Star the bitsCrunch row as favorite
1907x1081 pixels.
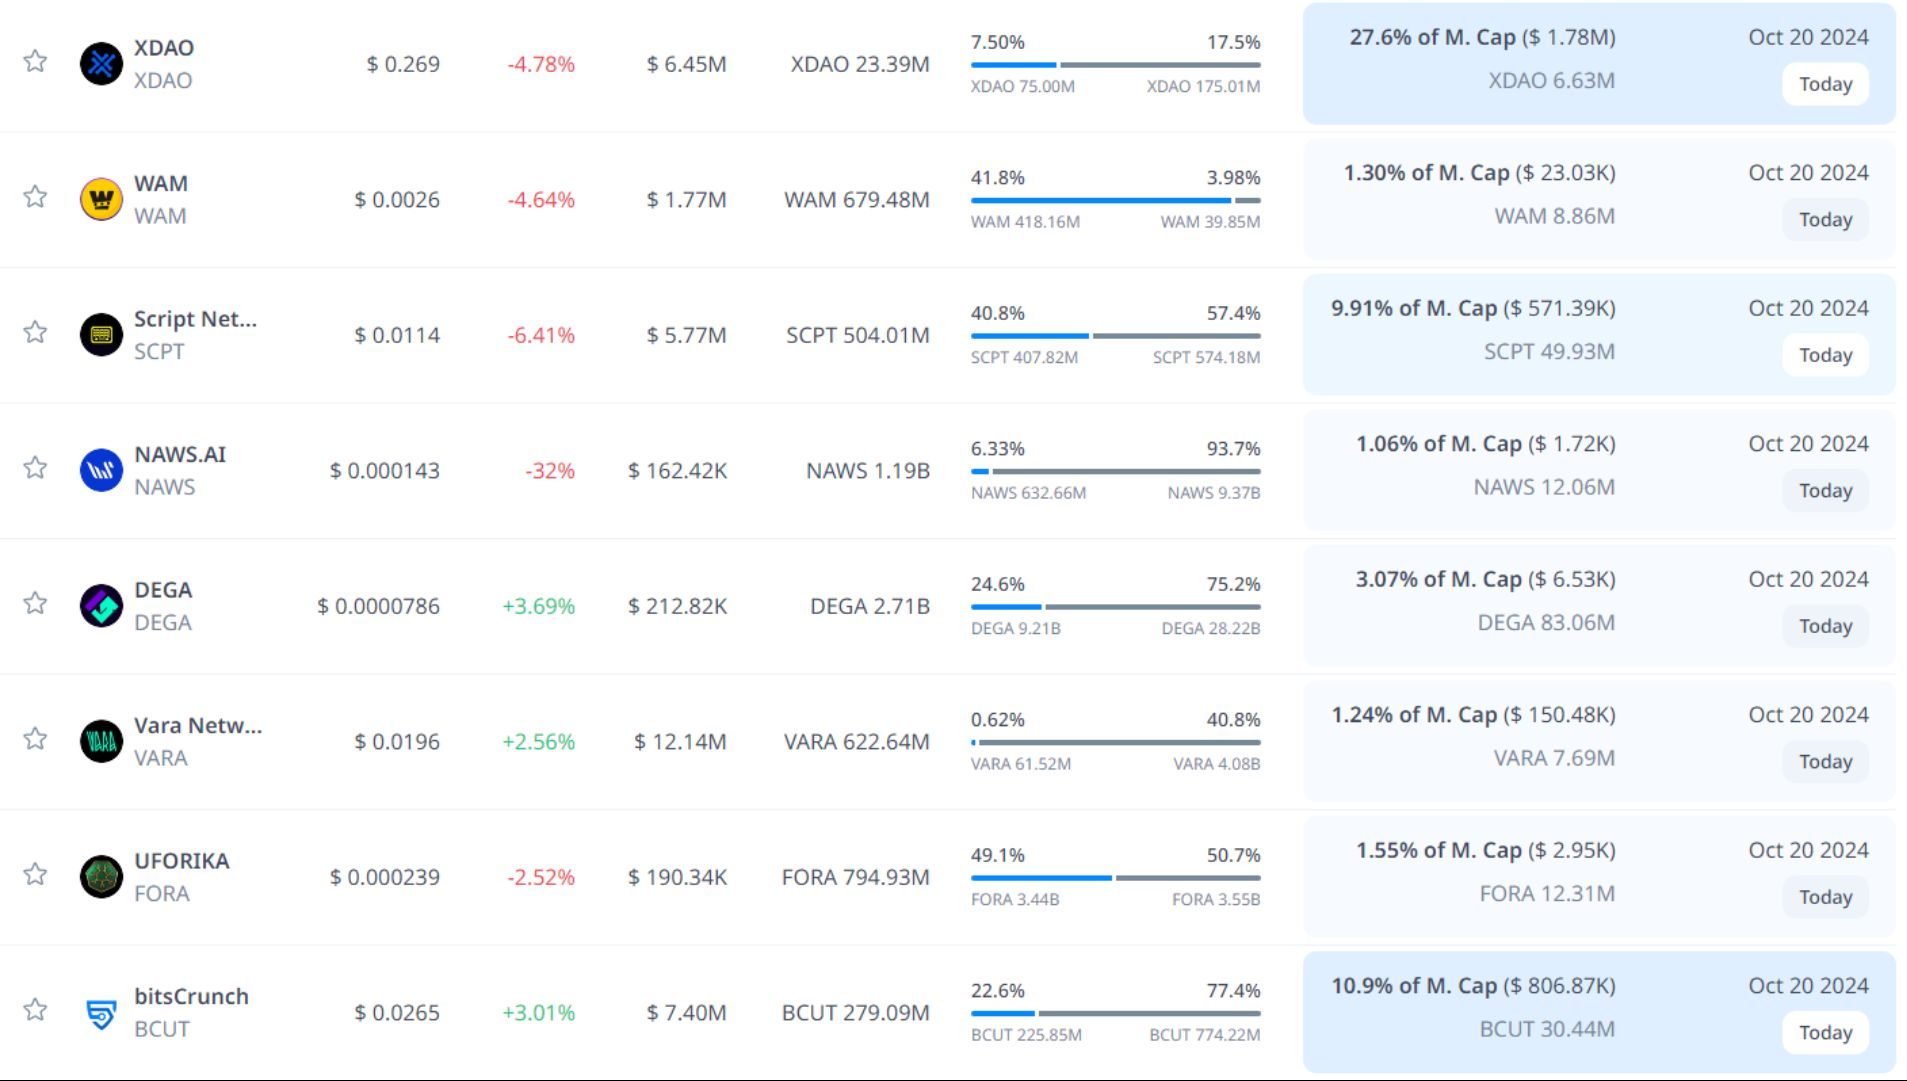pos(35,1010)
